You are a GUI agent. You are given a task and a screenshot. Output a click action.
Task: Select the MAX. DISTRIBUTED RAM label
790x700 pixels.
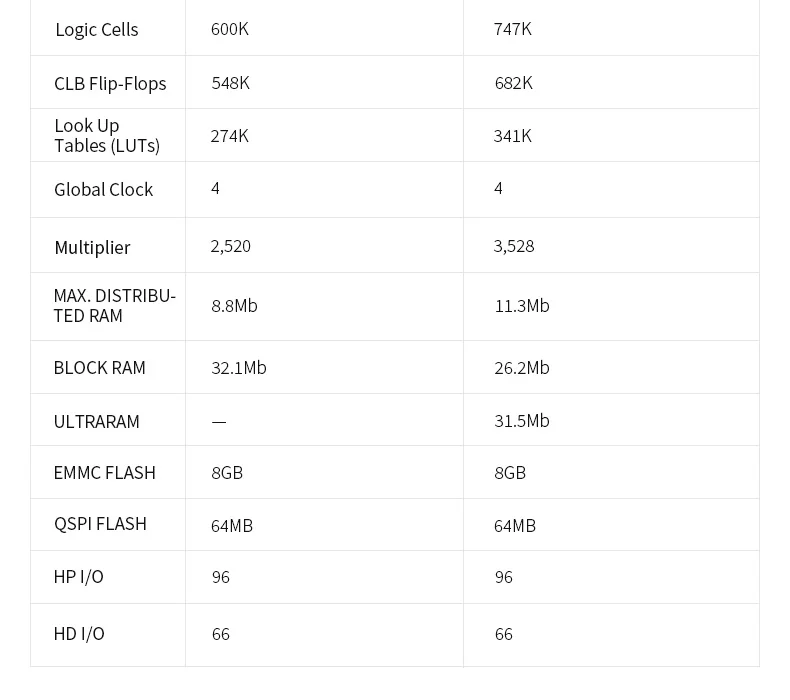[114, 306]
